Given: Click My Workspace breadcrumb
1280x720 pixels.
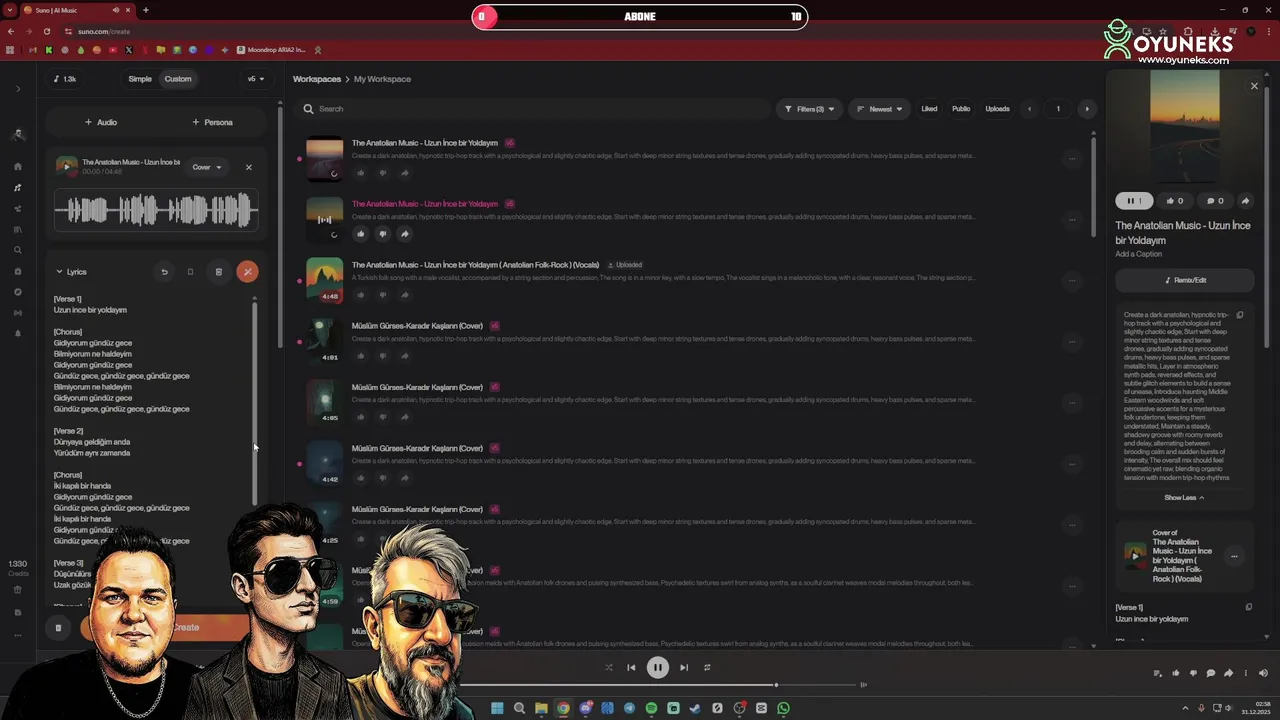Looking at the screenshot, I should point(382,79).
